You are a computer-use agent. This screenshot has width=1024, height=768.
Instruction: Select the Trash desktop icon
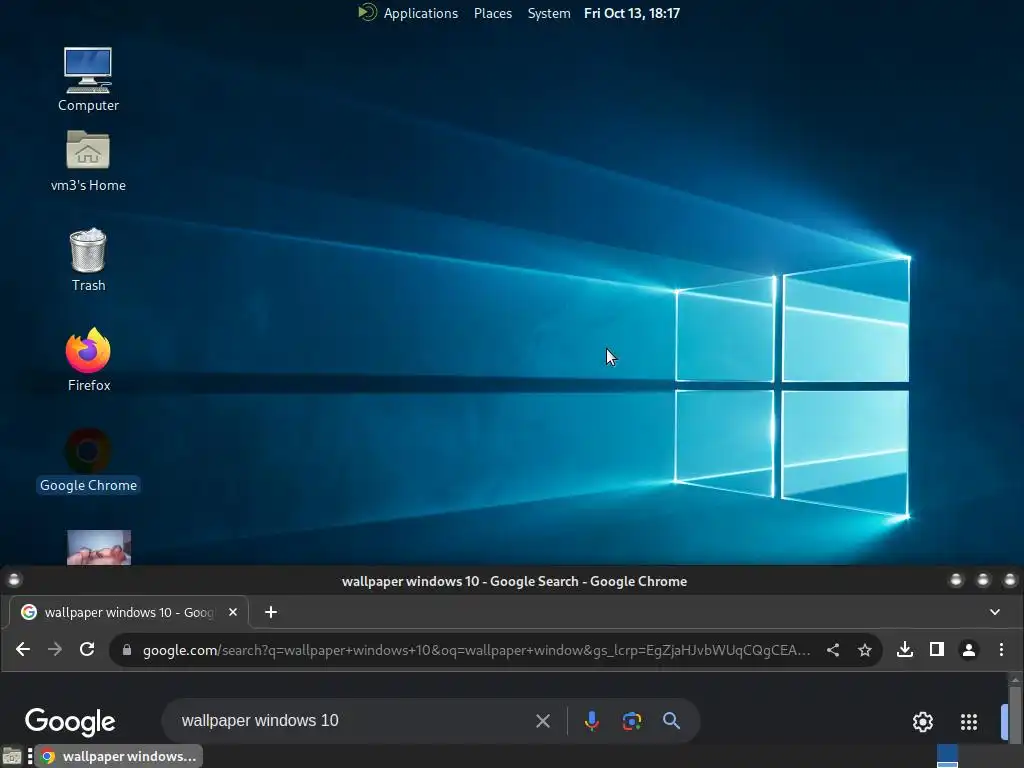(88, 259)
